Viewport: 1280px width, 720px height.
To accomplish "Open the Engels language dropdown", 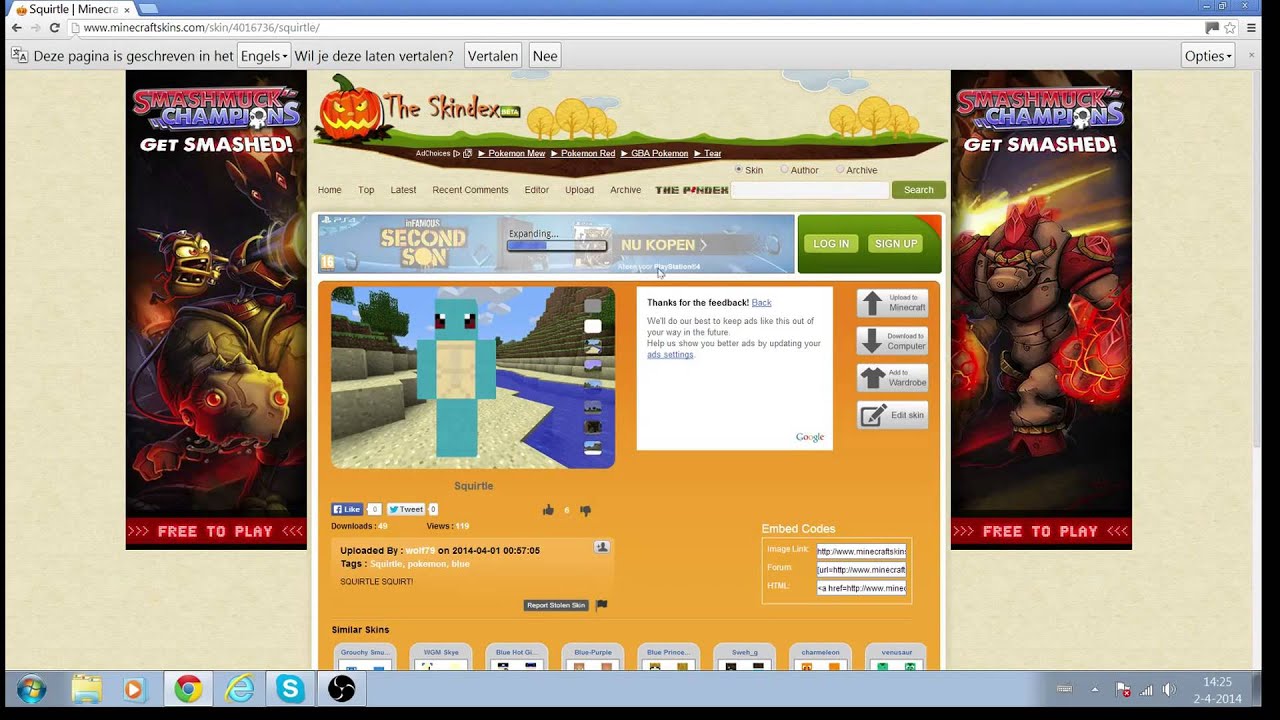I will pyautogui.click(x=264, y=56).
